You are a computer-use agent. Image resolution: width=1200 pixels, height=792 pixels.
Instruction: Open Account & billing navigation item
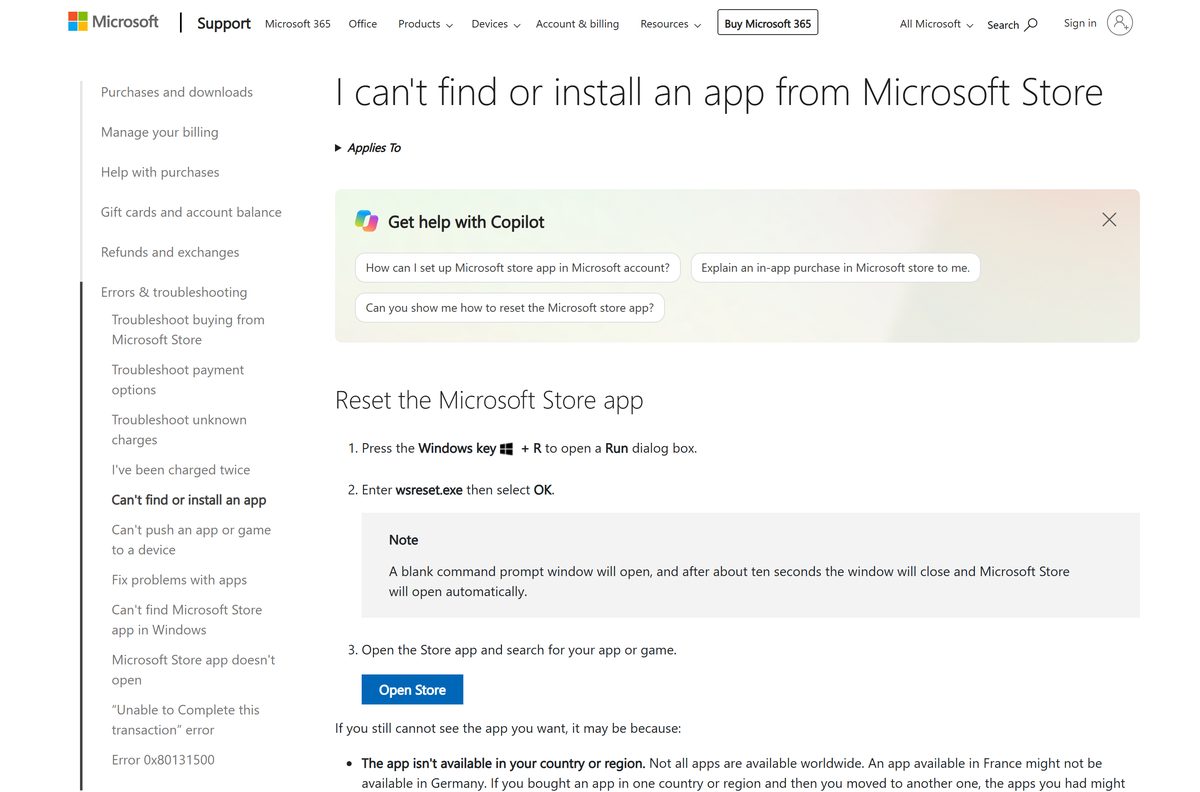(x=577, y=24)
